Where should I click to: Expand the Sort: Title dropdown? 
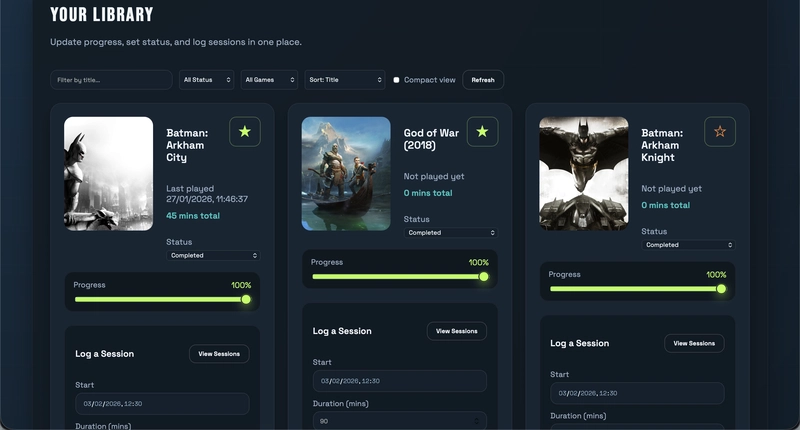pos(344,80)
